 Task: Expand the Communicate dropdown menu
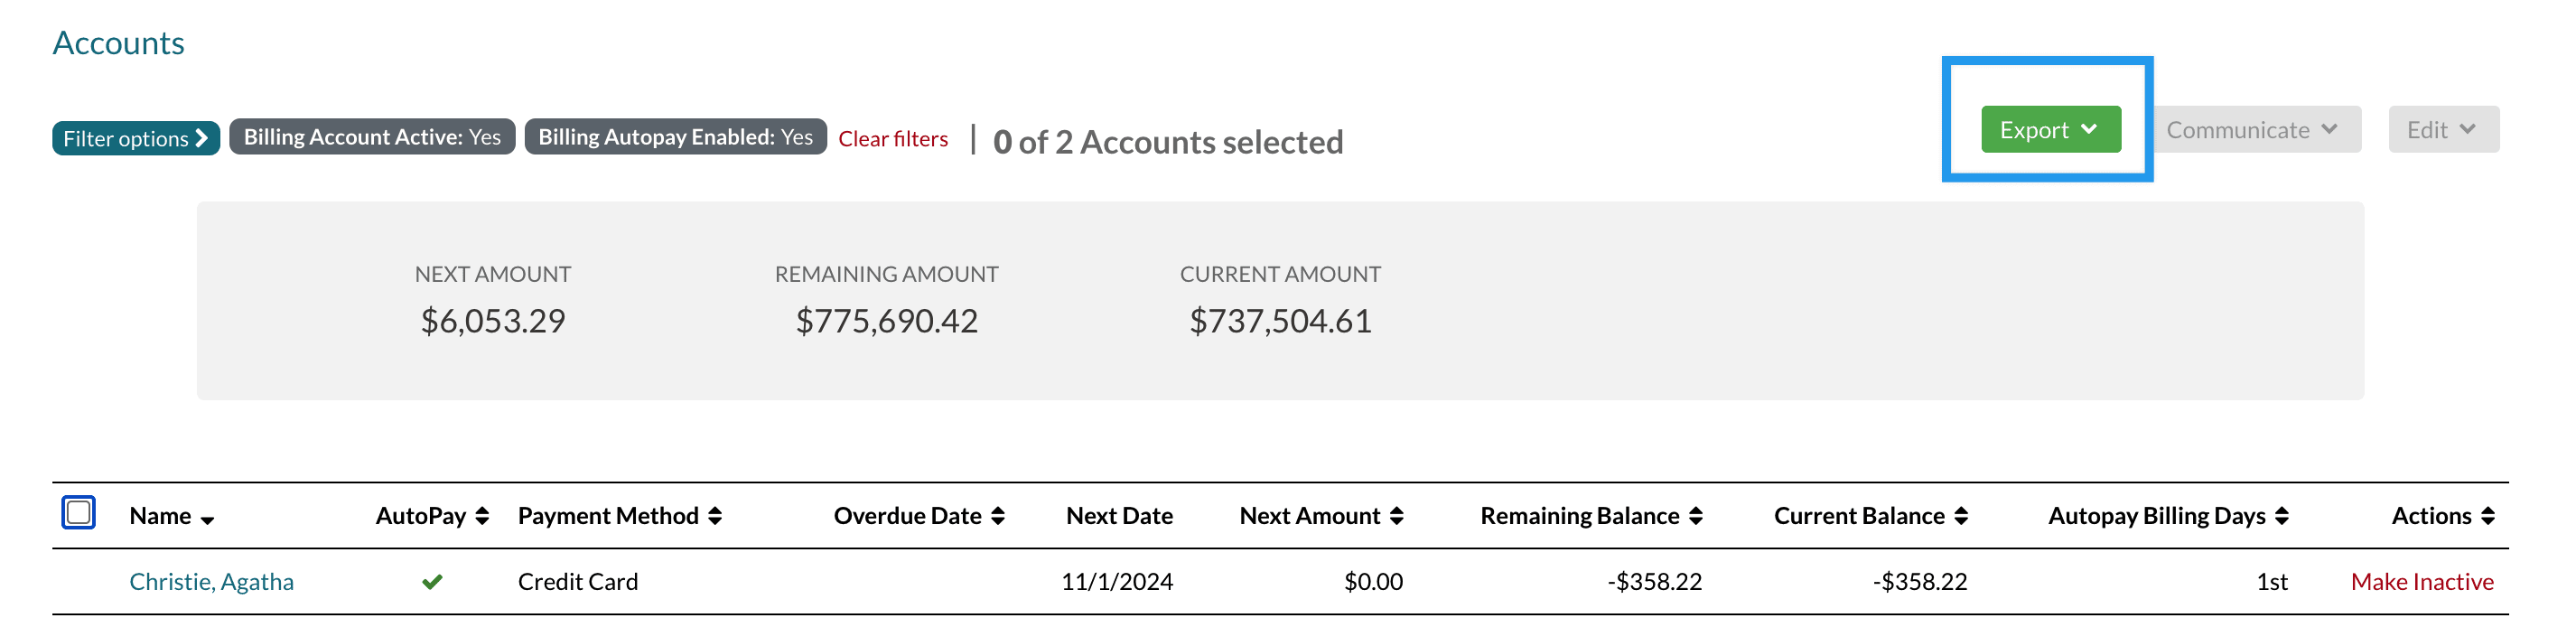point(2252,130)
